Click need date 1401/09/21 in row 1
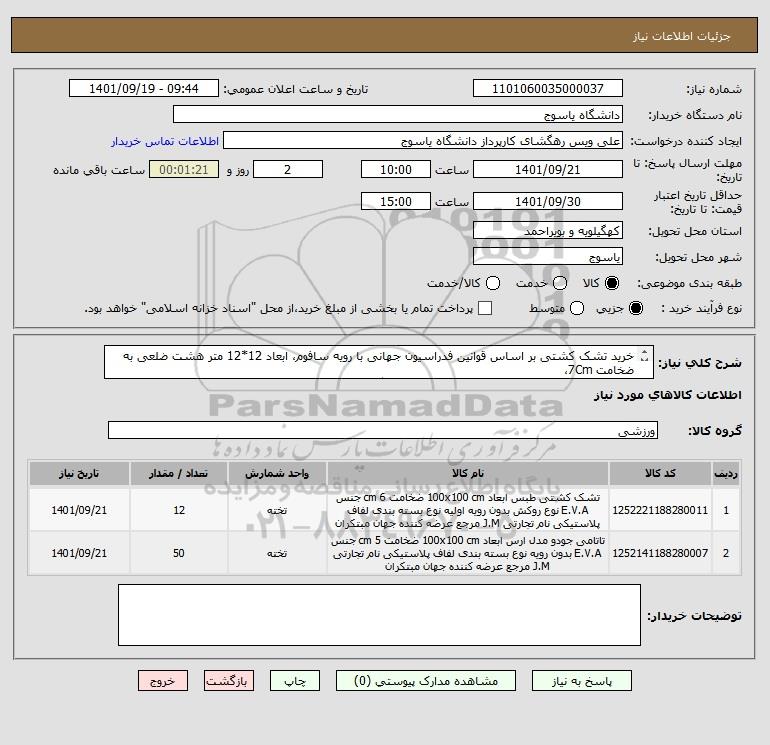 click(79, 510)
